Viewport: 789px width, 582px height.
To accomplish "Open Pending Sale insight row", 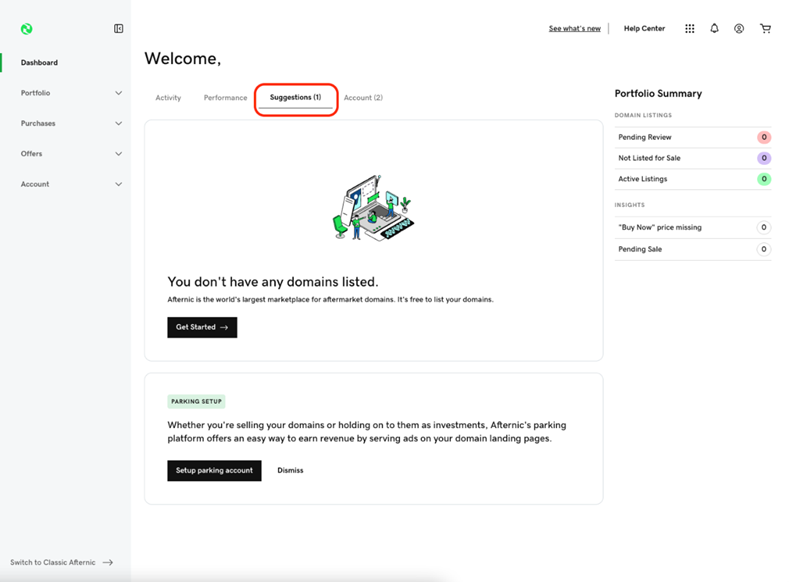I will 692,249.
